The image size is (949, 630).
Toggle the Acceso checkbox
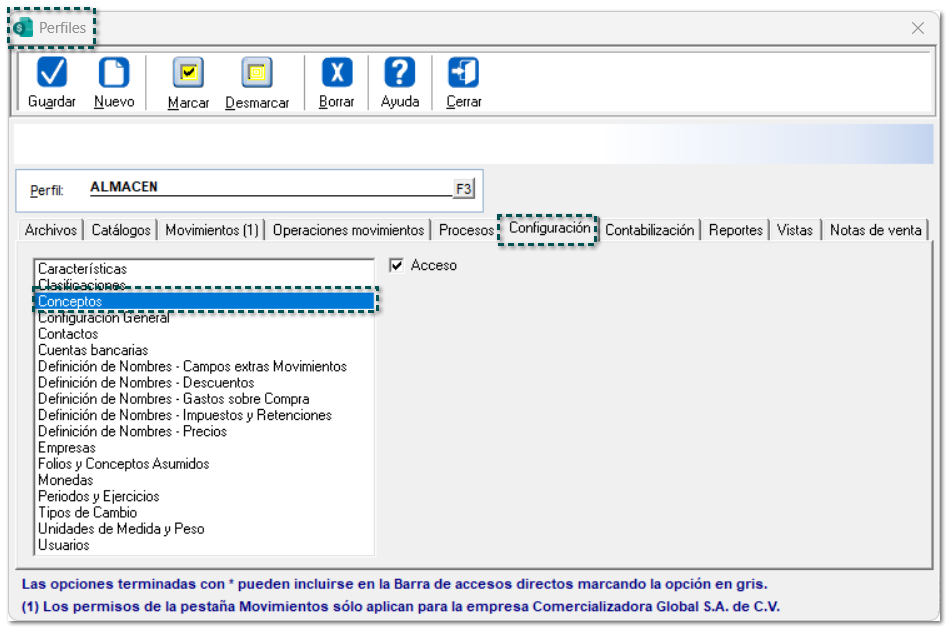397,265
